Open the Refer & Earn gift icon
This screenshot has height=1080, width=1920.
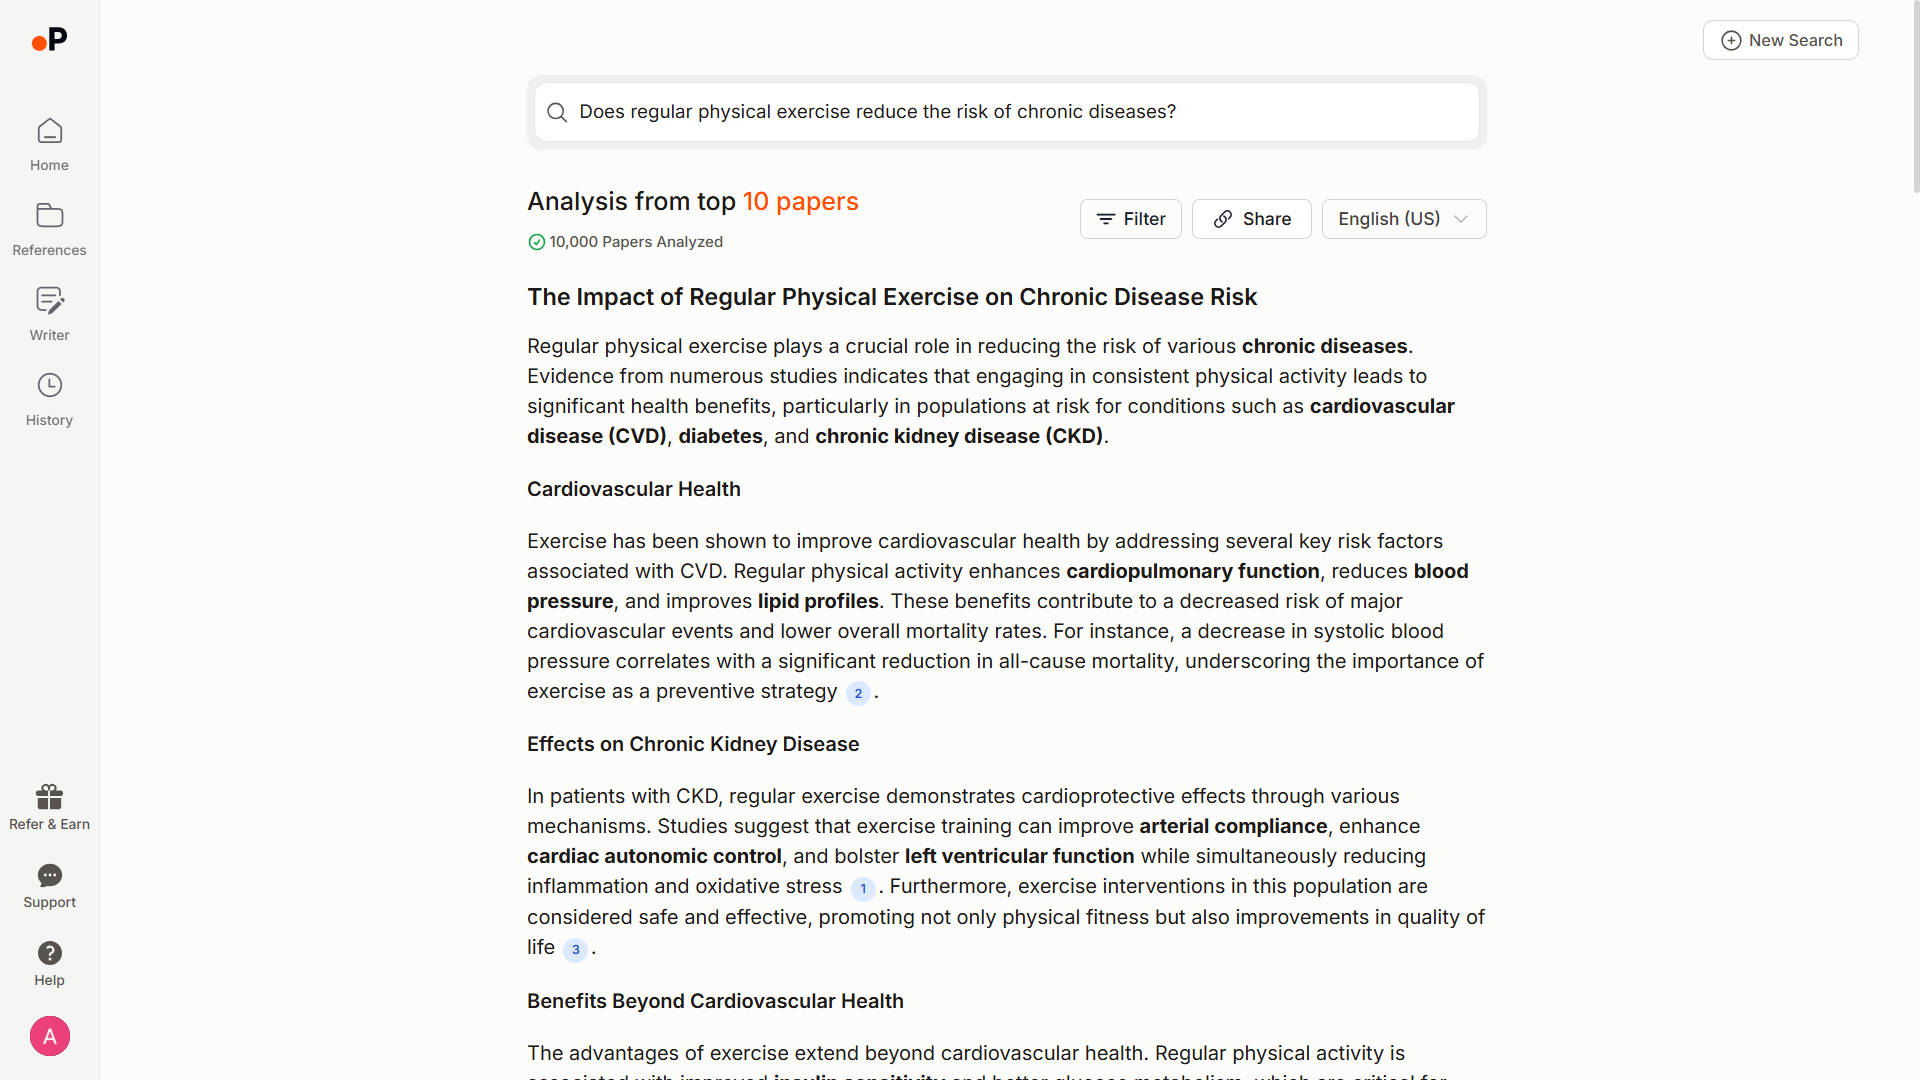coord(49,797)
